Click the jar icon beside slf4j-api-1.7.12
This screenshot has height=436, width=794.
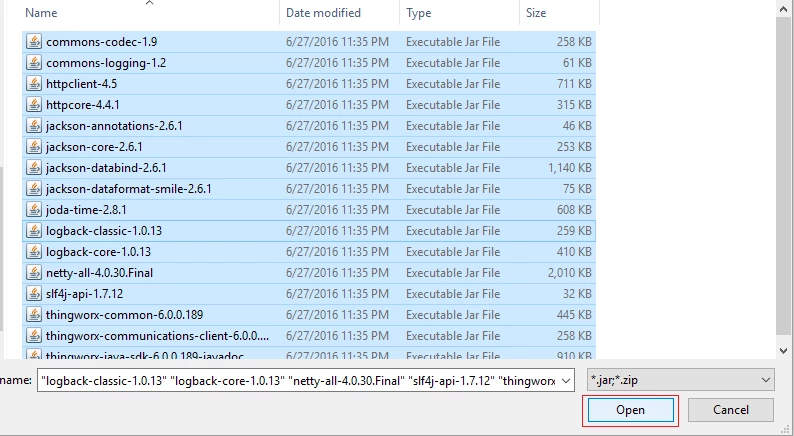(34, 294)
